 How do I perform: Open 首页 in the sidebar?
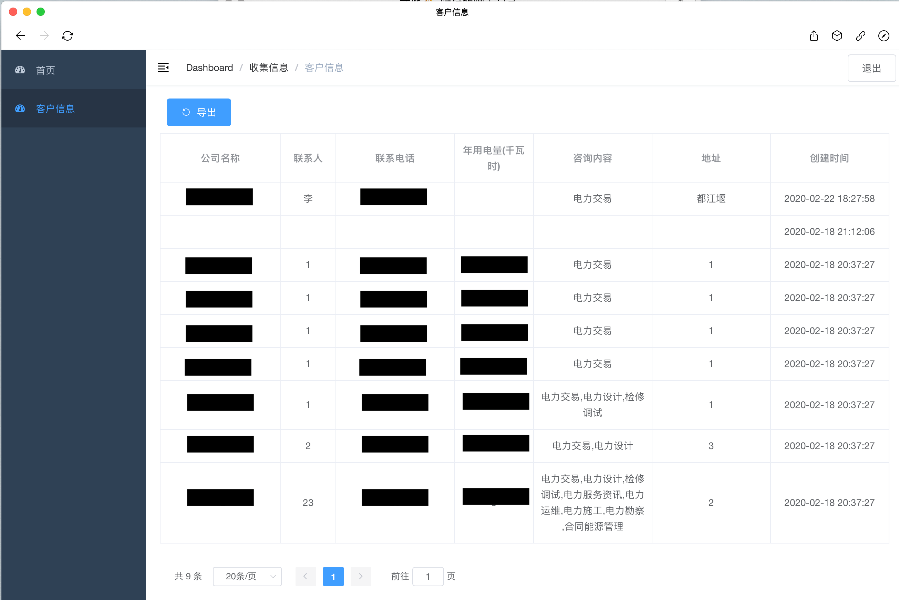[x=46, y=70]
